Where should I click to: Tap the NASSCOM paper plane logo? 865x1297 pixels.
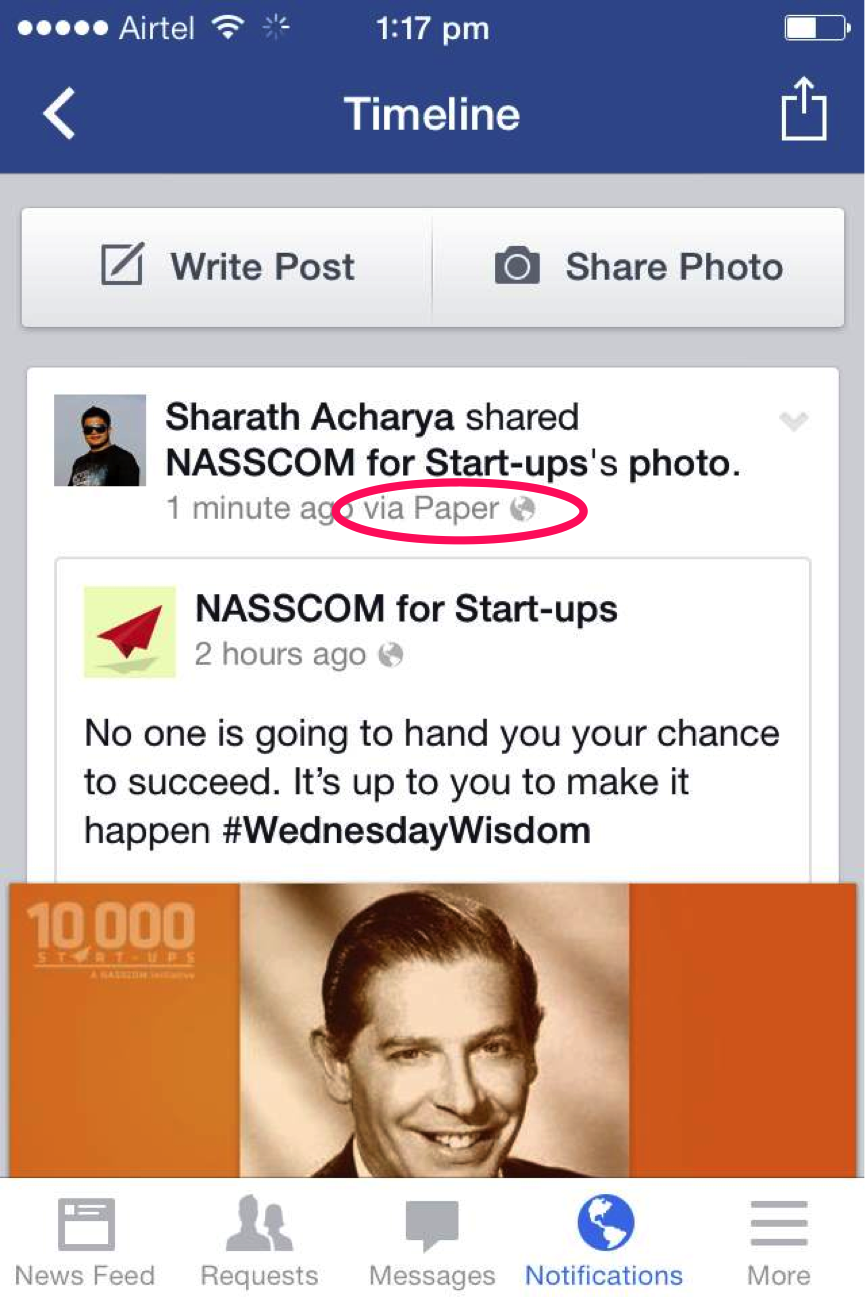tap(129, 632)
